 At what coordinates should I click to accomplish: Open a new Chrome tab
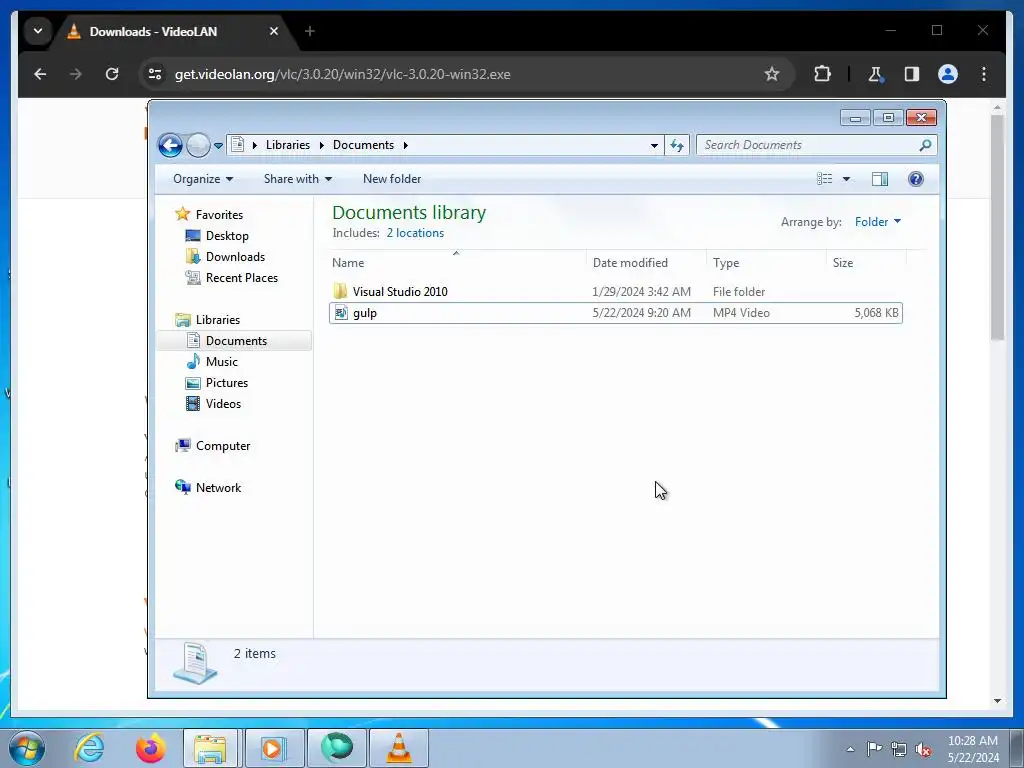310,31
